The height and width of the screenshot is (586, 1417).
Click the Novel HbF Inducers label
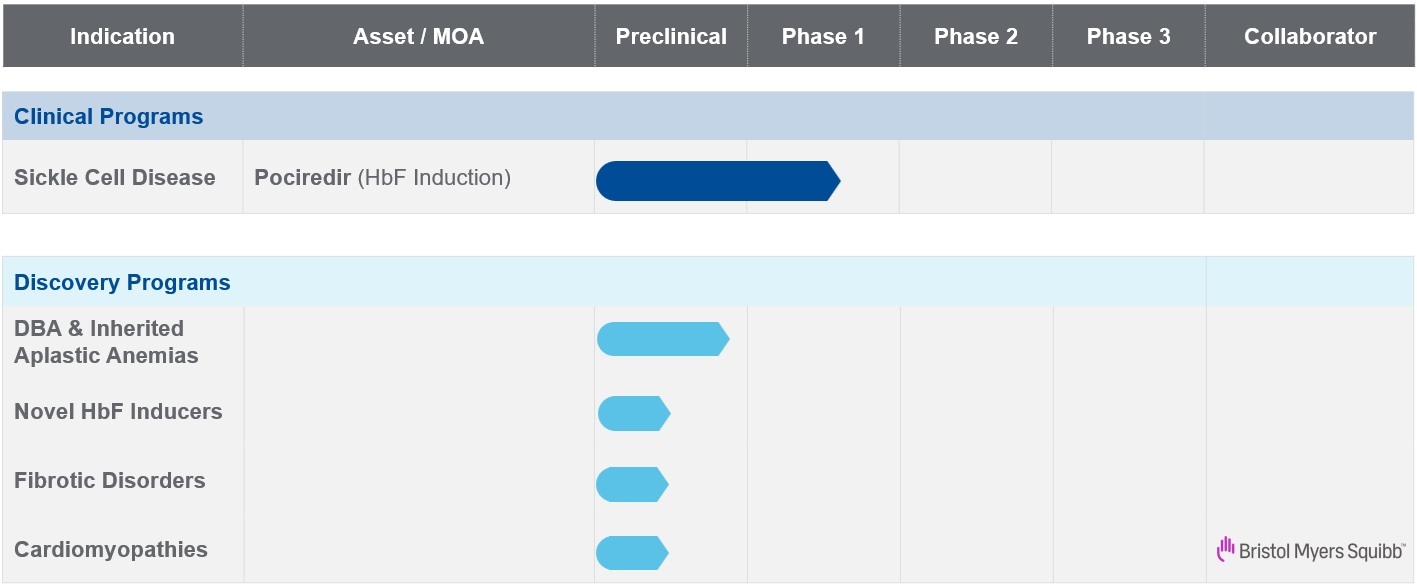[118, 412]
